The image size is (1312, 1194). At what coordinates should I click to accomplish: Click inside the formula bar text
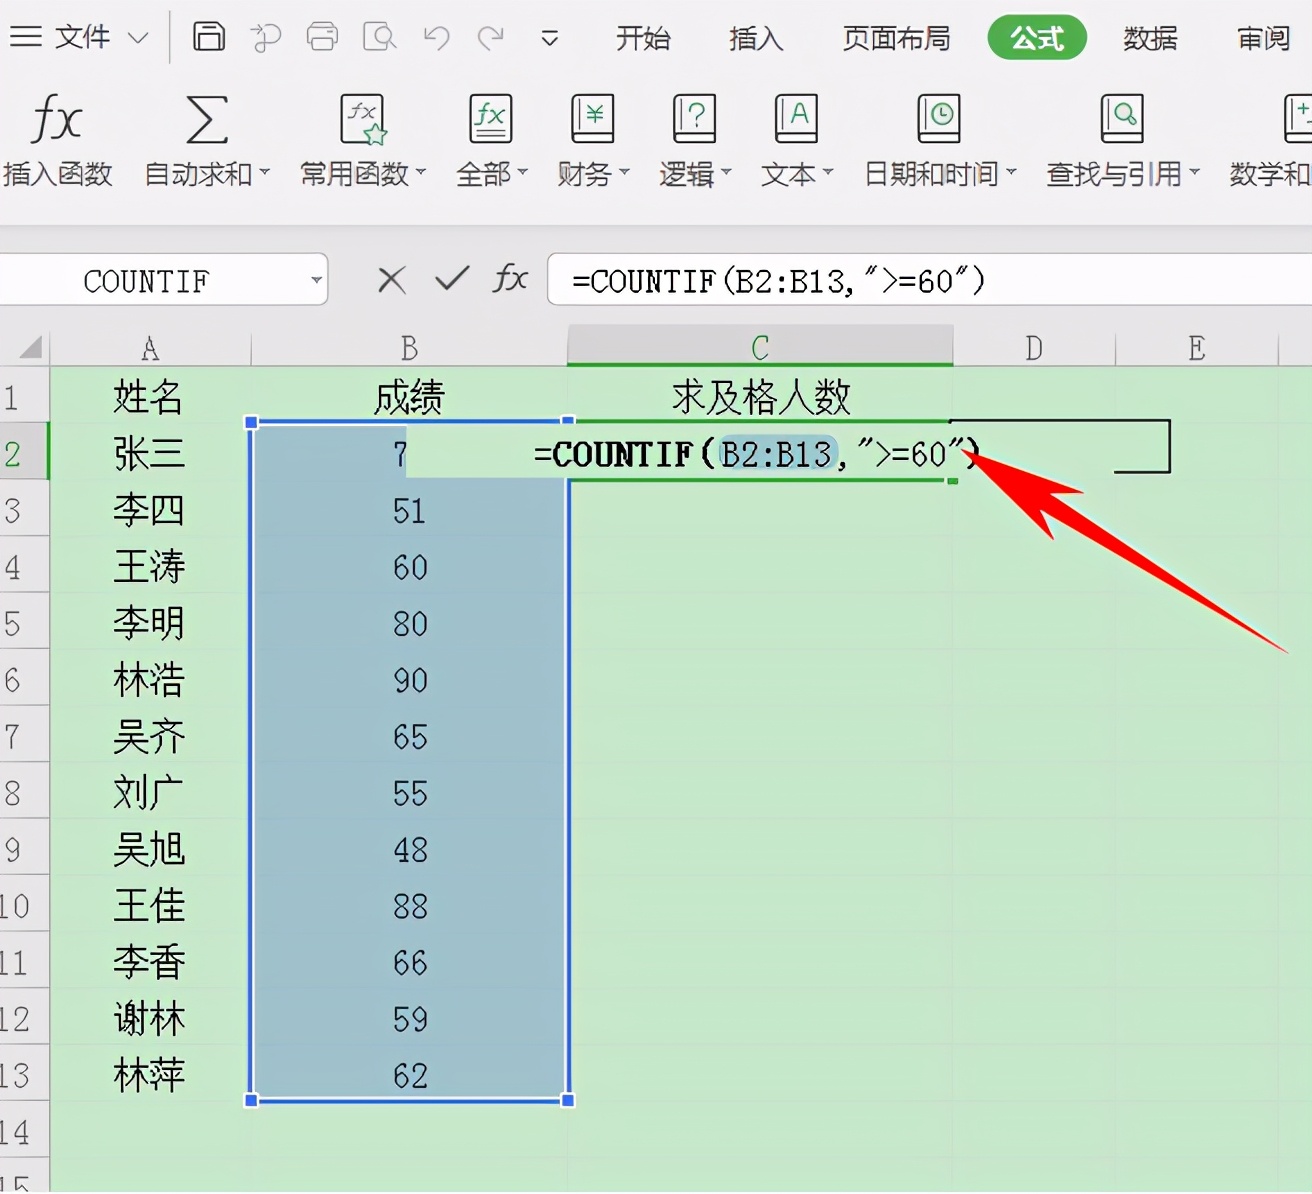[x=778, y=281]
